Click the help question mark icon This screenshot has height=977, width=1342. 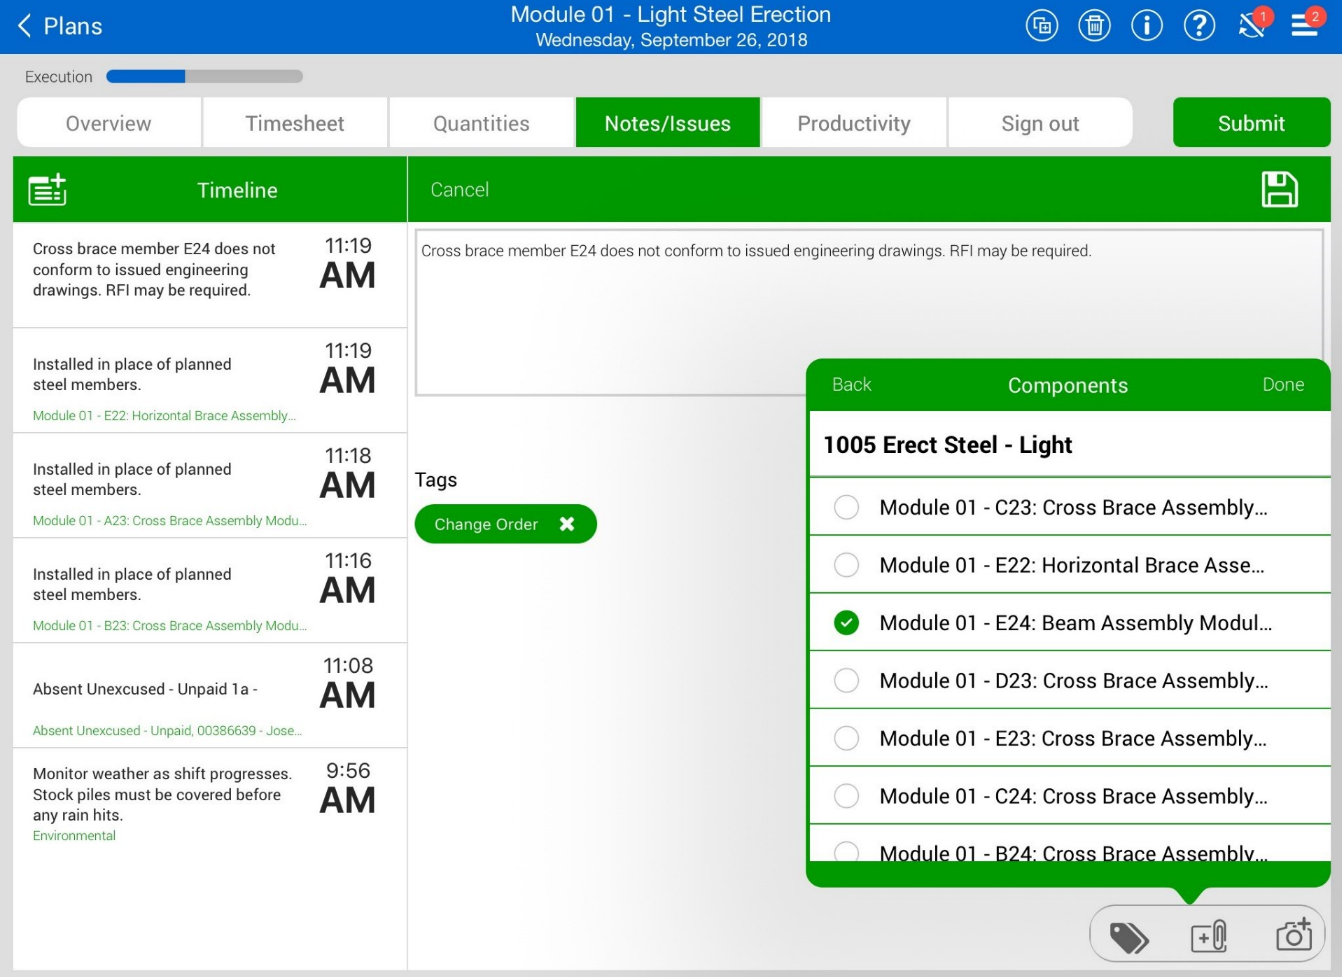(x=1198, y=26)
